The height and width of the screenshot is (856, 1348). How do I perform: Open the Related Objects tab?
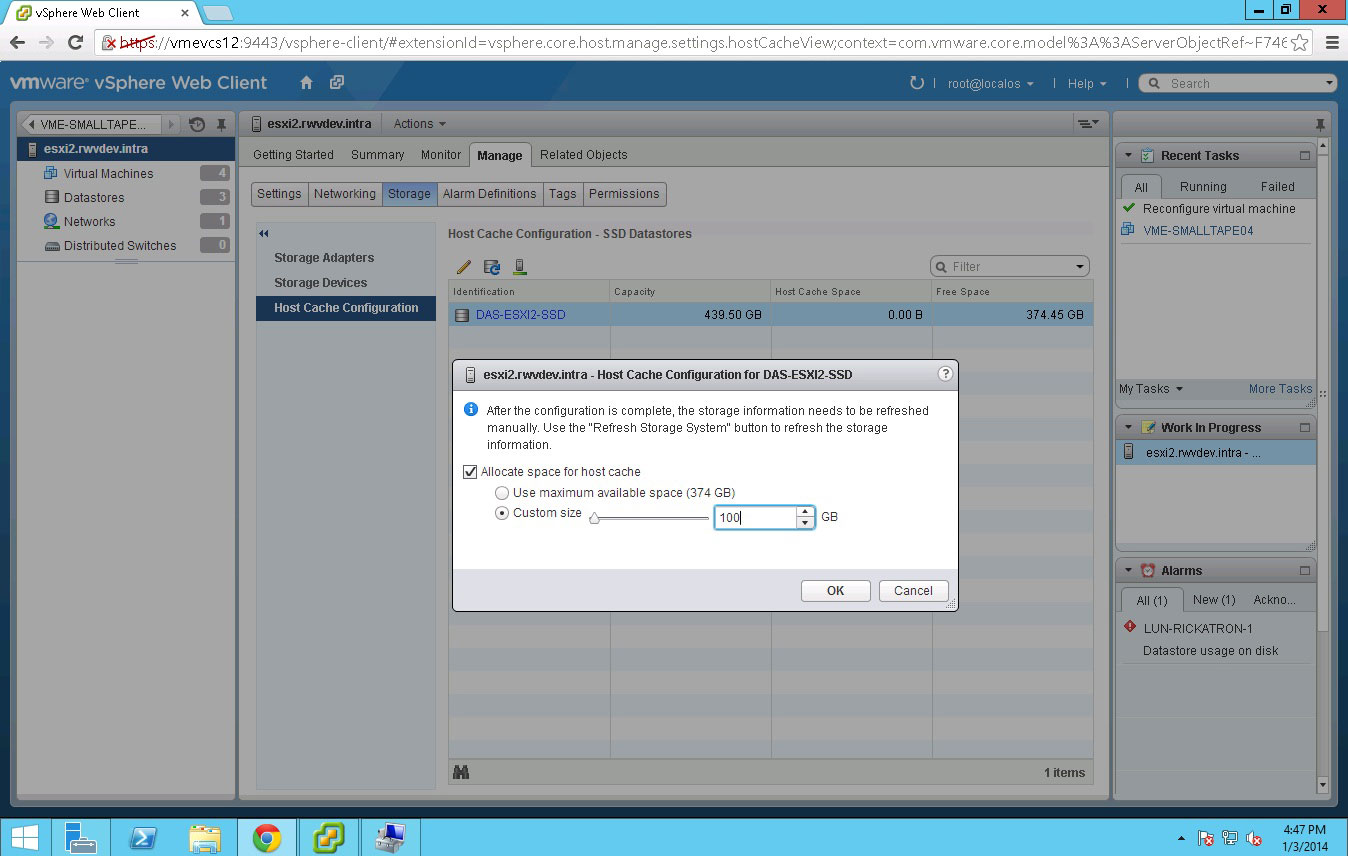(x=584, y=155)
